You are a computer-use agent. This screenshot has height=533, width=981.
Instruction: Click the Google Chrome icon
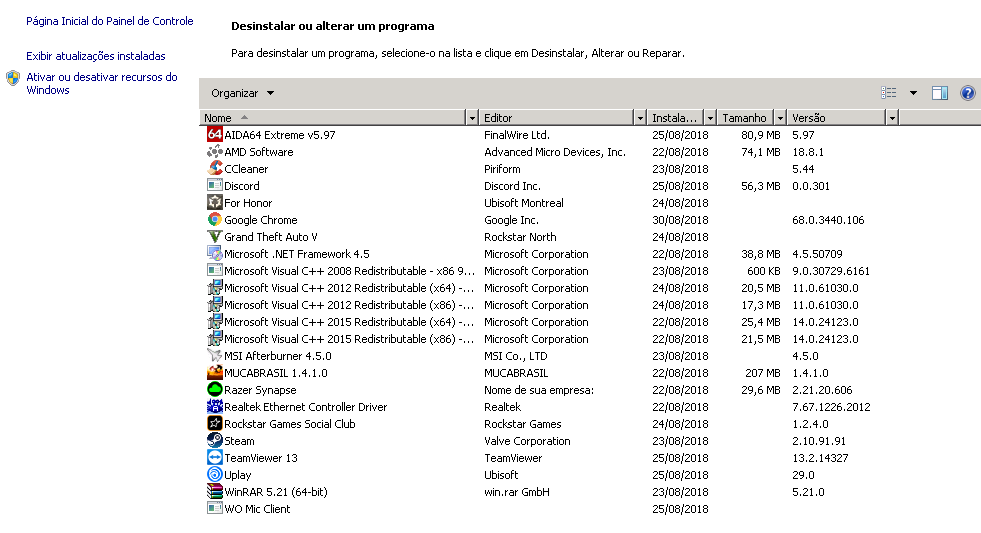click(214, 220)
